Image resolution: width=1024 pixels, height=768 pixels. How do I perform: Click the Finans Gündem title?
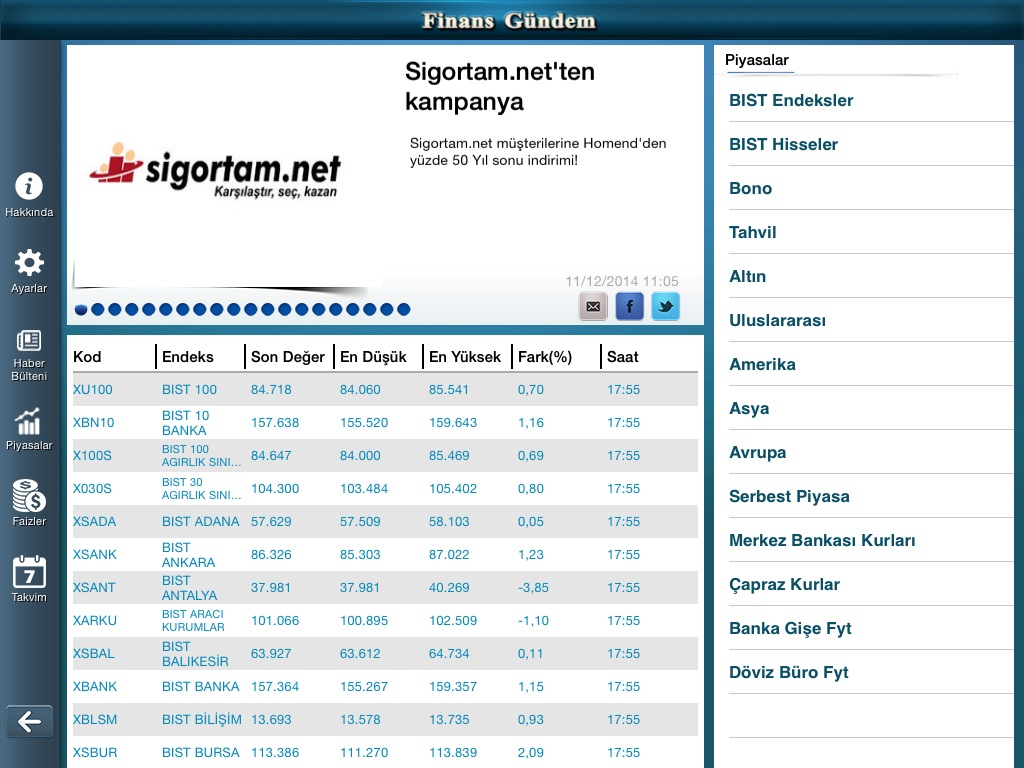pos(509,21)
